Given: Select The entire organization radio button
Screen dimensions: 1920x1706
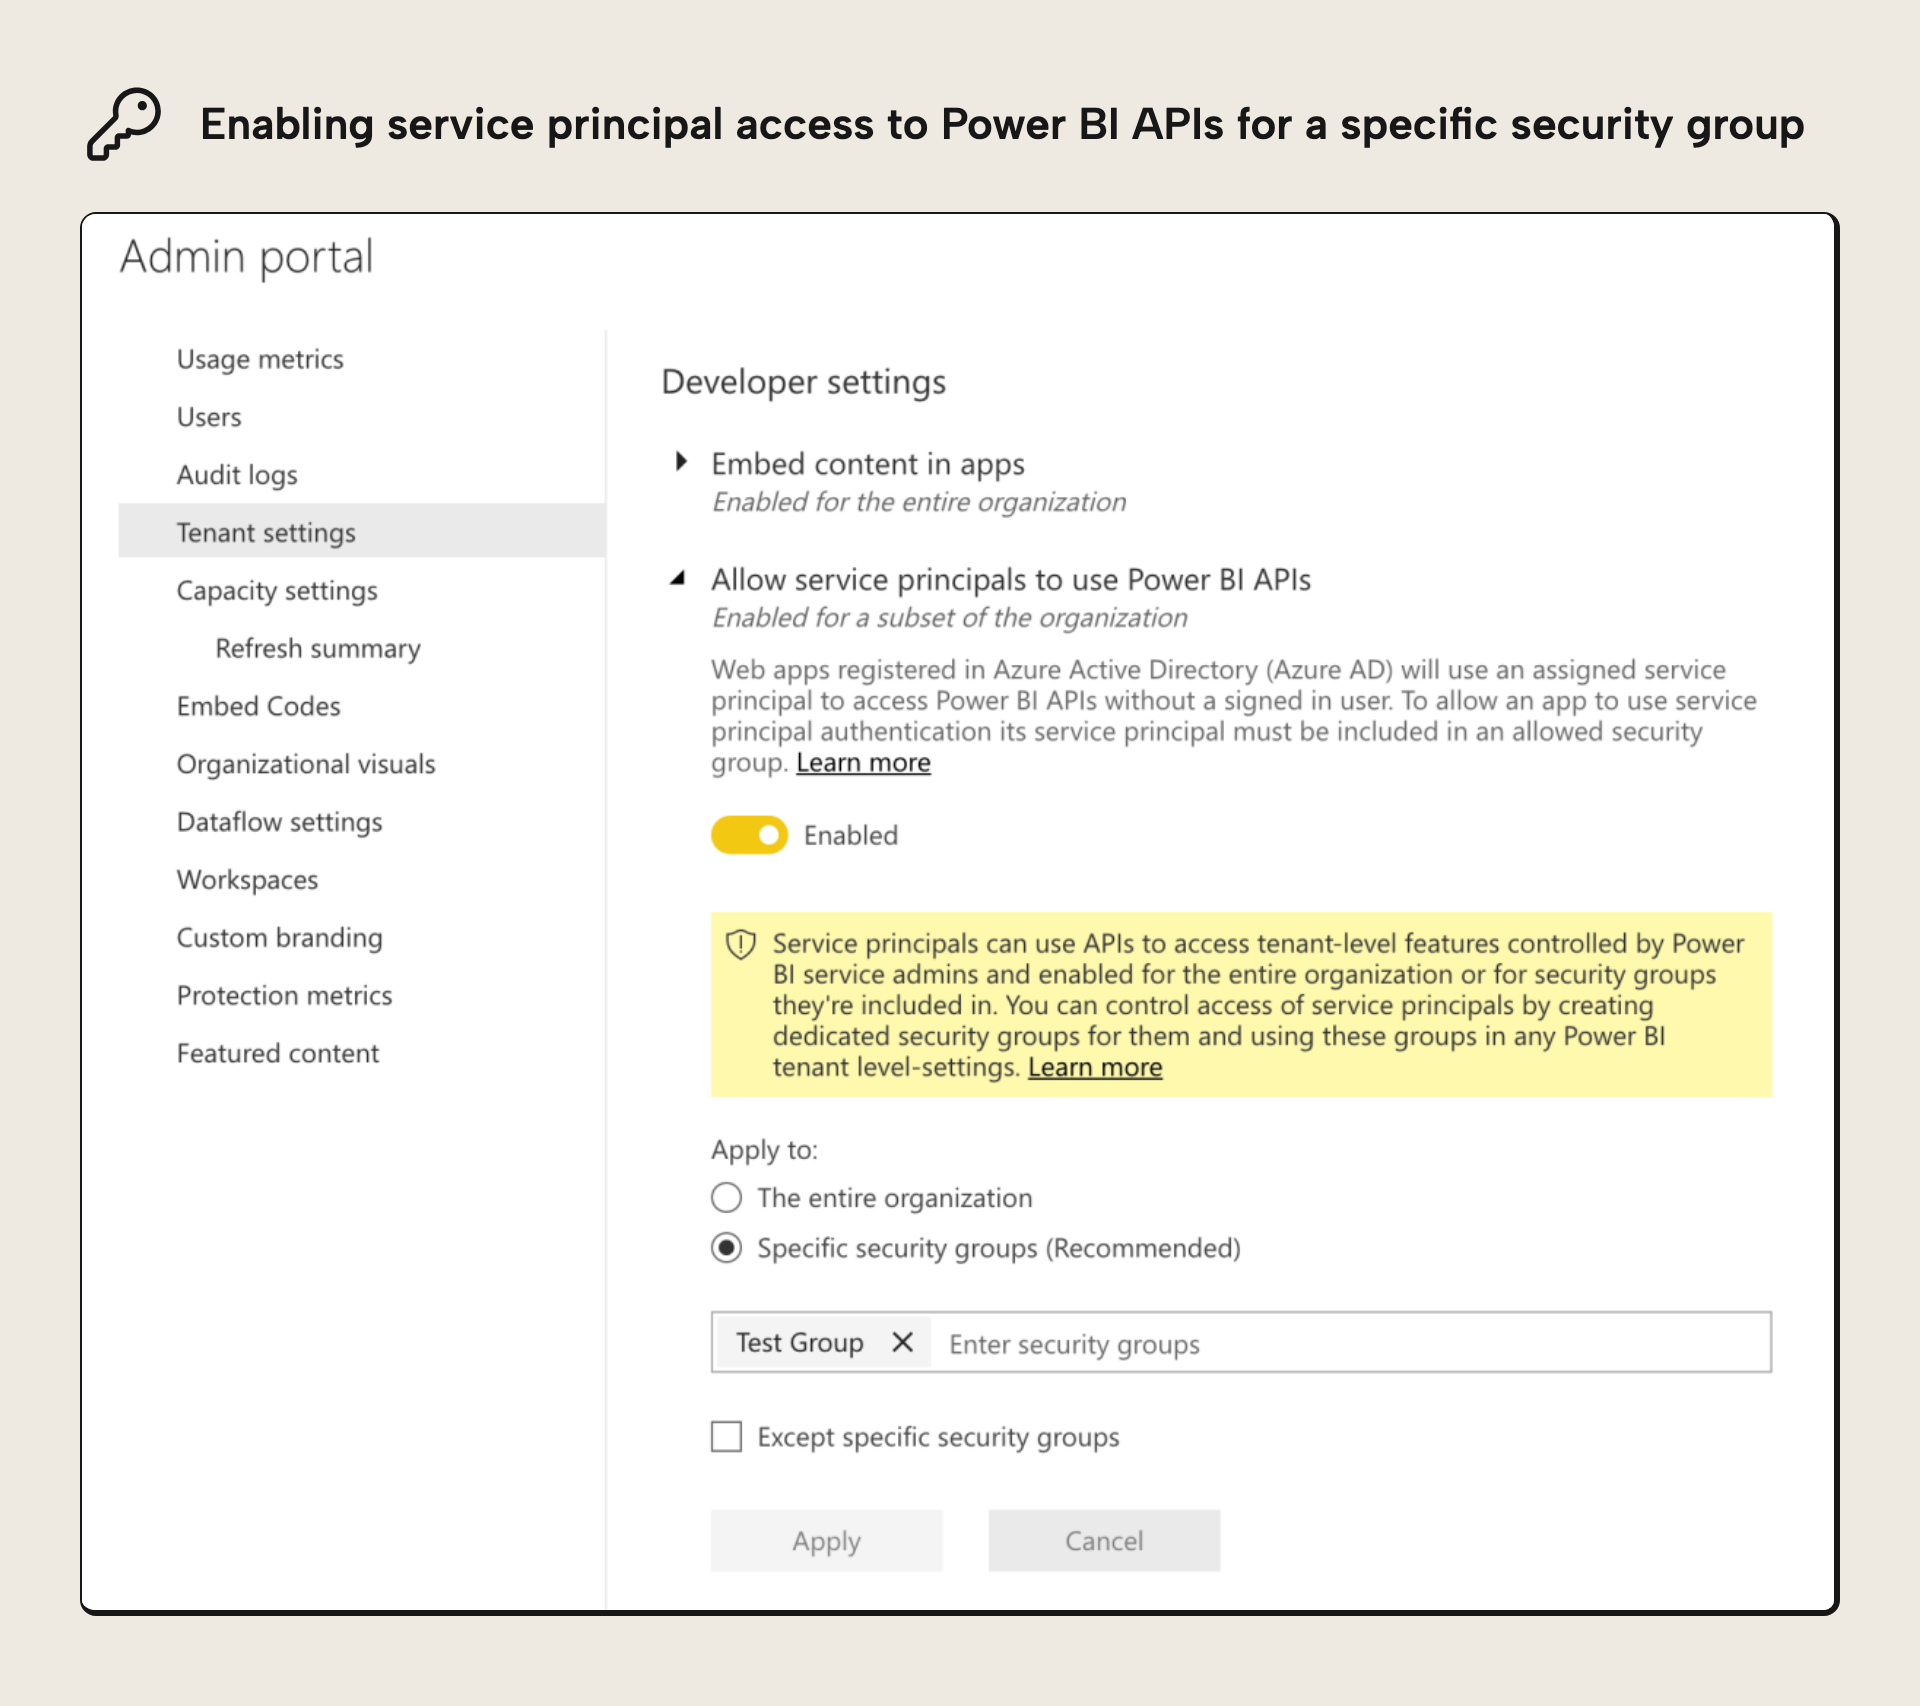Looking at the screenshot, I should click(726, 1197).
